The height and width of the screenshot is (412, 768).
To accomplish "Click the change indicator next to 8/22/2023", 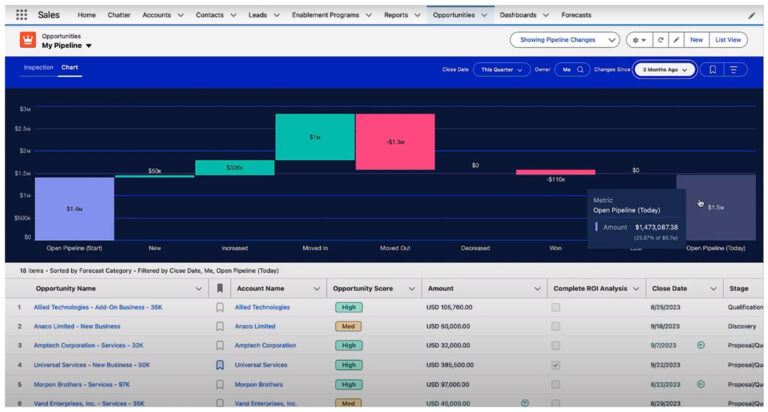I will pyautogui.click(x=701, y=385).
